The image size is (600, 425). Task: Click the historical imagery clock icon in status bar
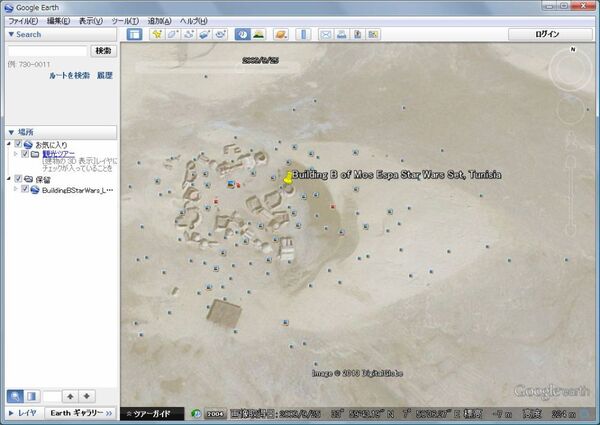(x=196, y=414)
